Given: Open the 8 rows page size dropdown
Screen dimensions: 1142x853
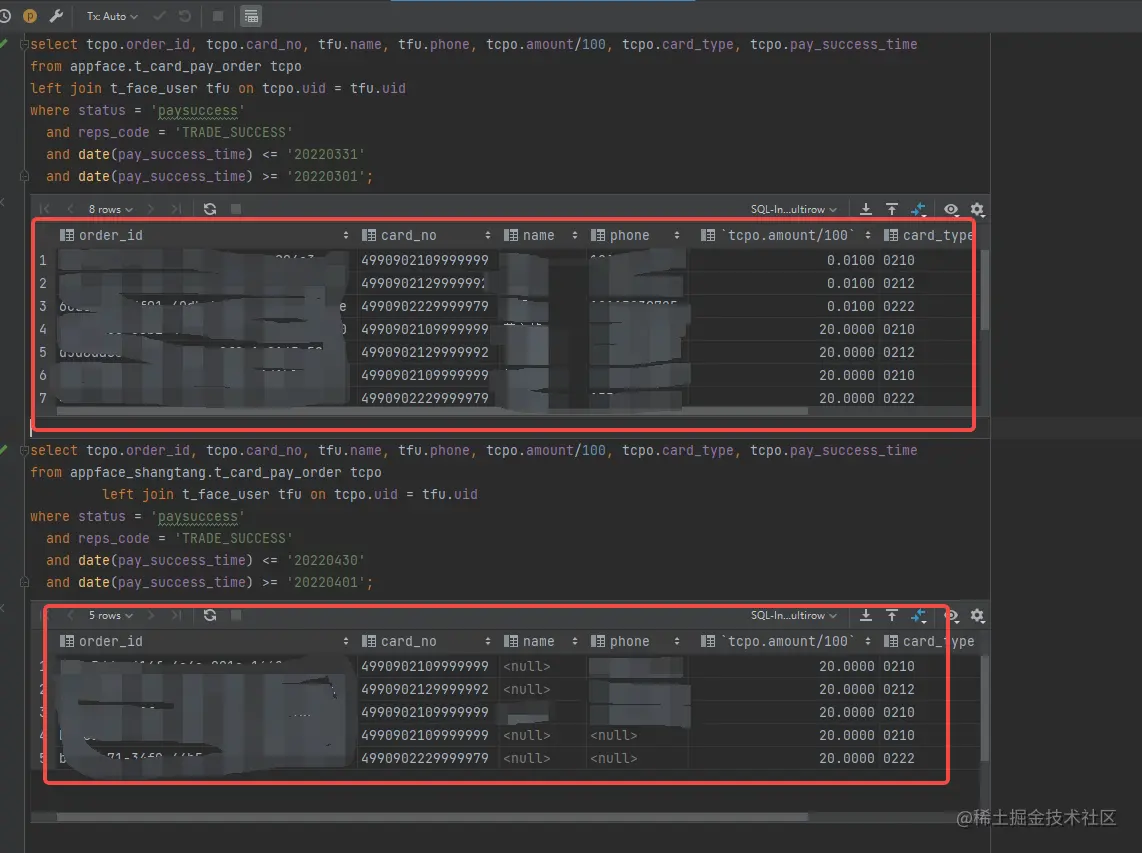Looking at the screenshot, I should [x=111, y=209].
